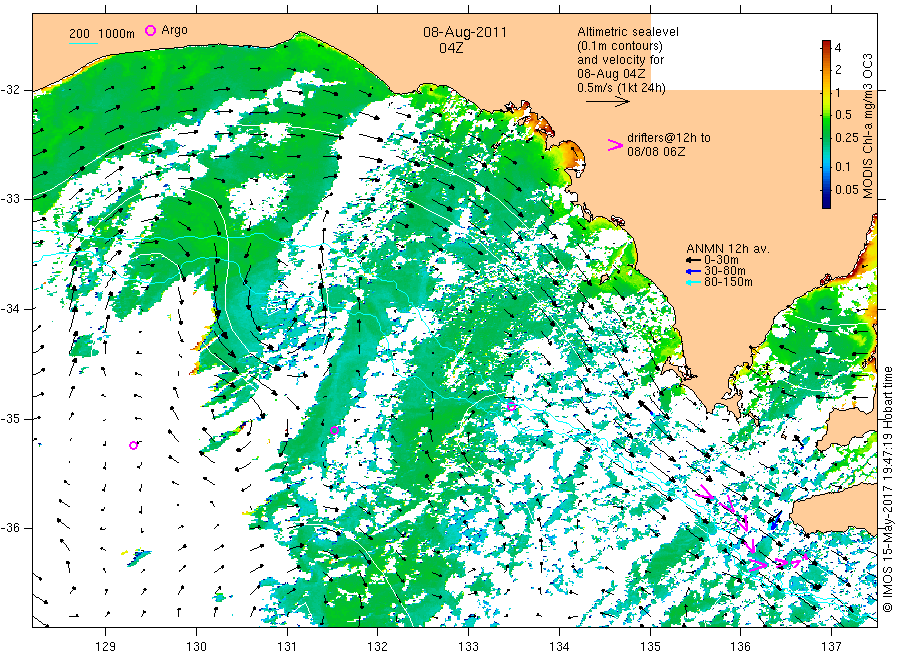Image resolution: width=900 pixels, height=660 pixels.
Task: Click the 'drifters@12h to' label
Action: coord(669,138)
